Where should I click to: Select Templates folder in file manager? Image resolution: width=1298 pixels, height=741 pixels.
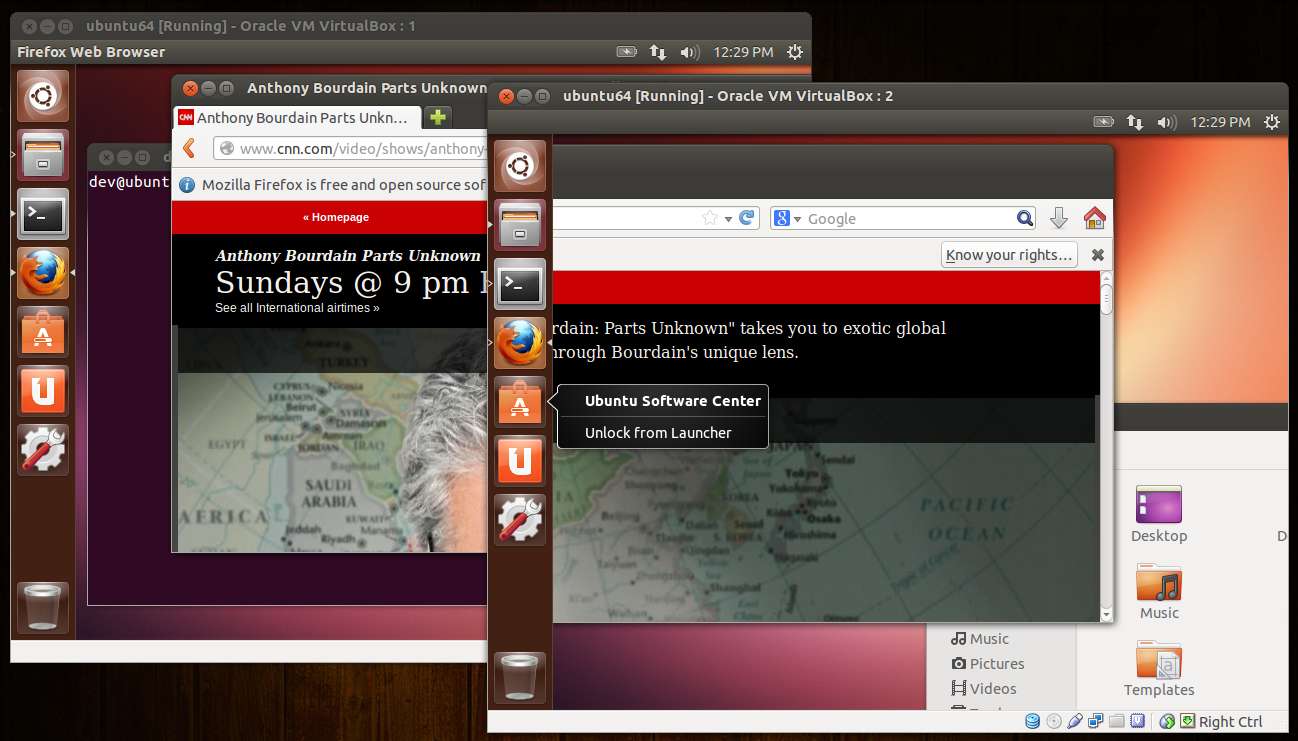(1159, 668)
